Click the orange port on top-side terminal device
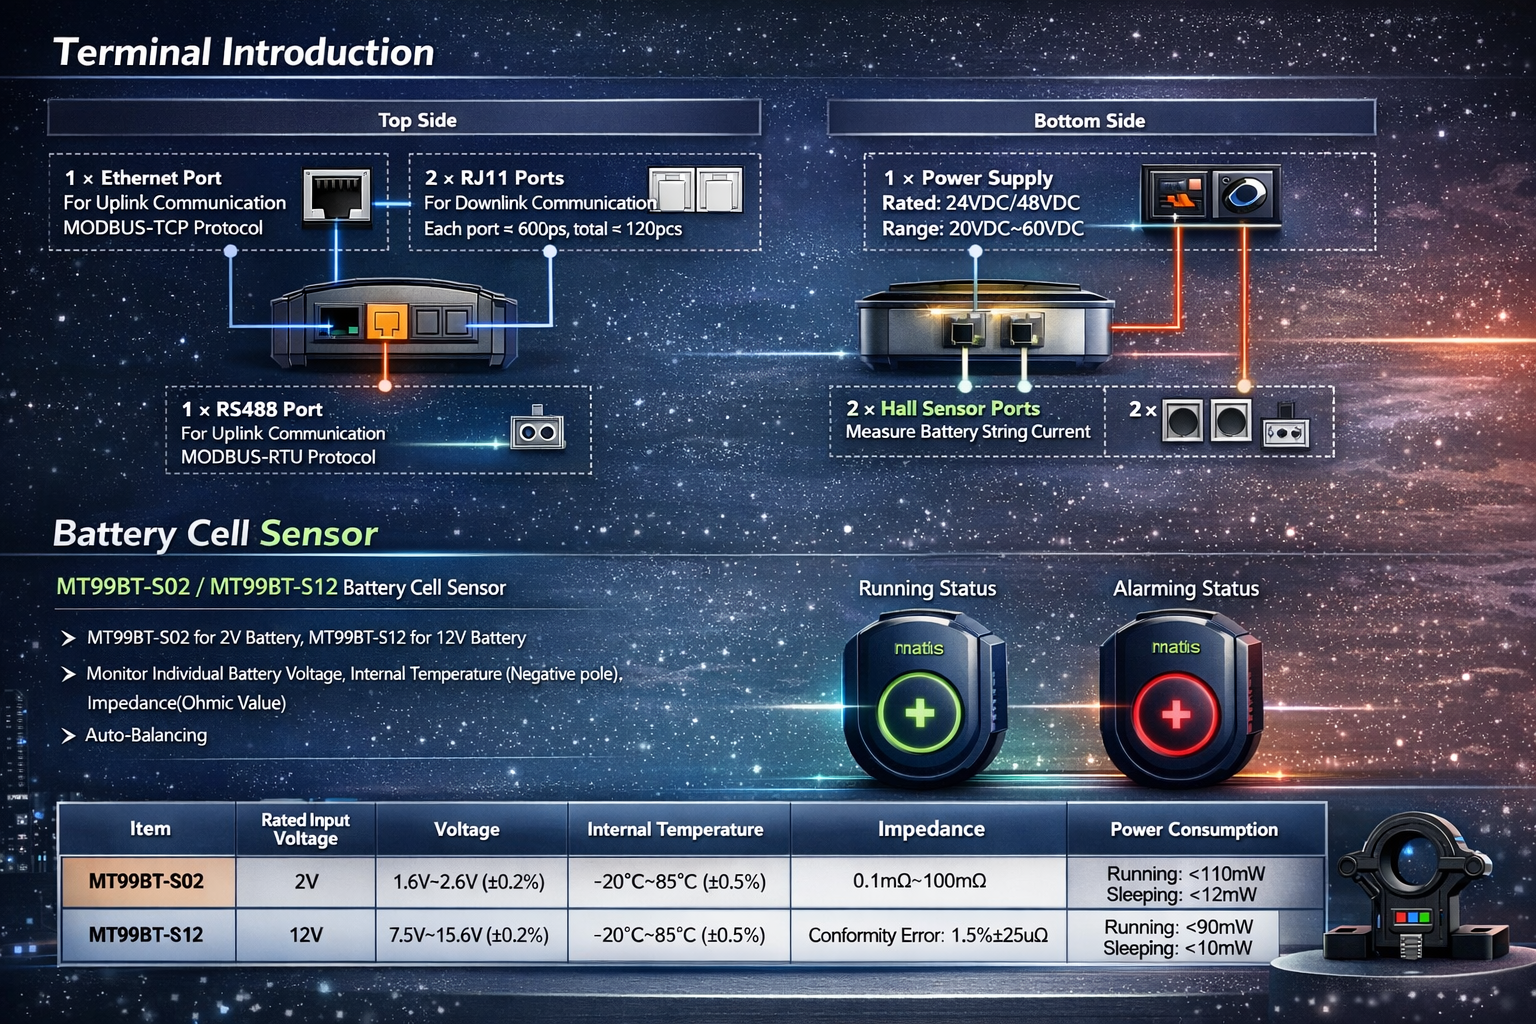The width and height of the screenshot is (1536, 1024). tap(386, 322)
